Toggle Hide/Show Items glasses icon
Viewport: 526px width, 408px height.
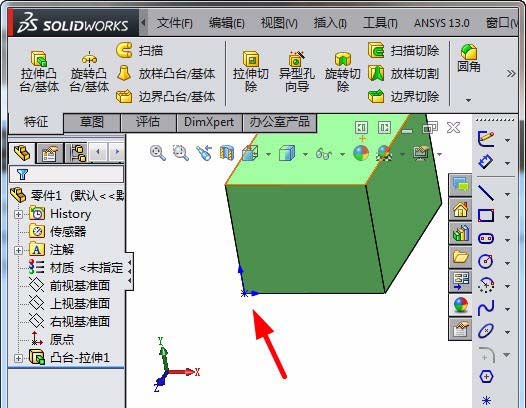pos(324,154)
